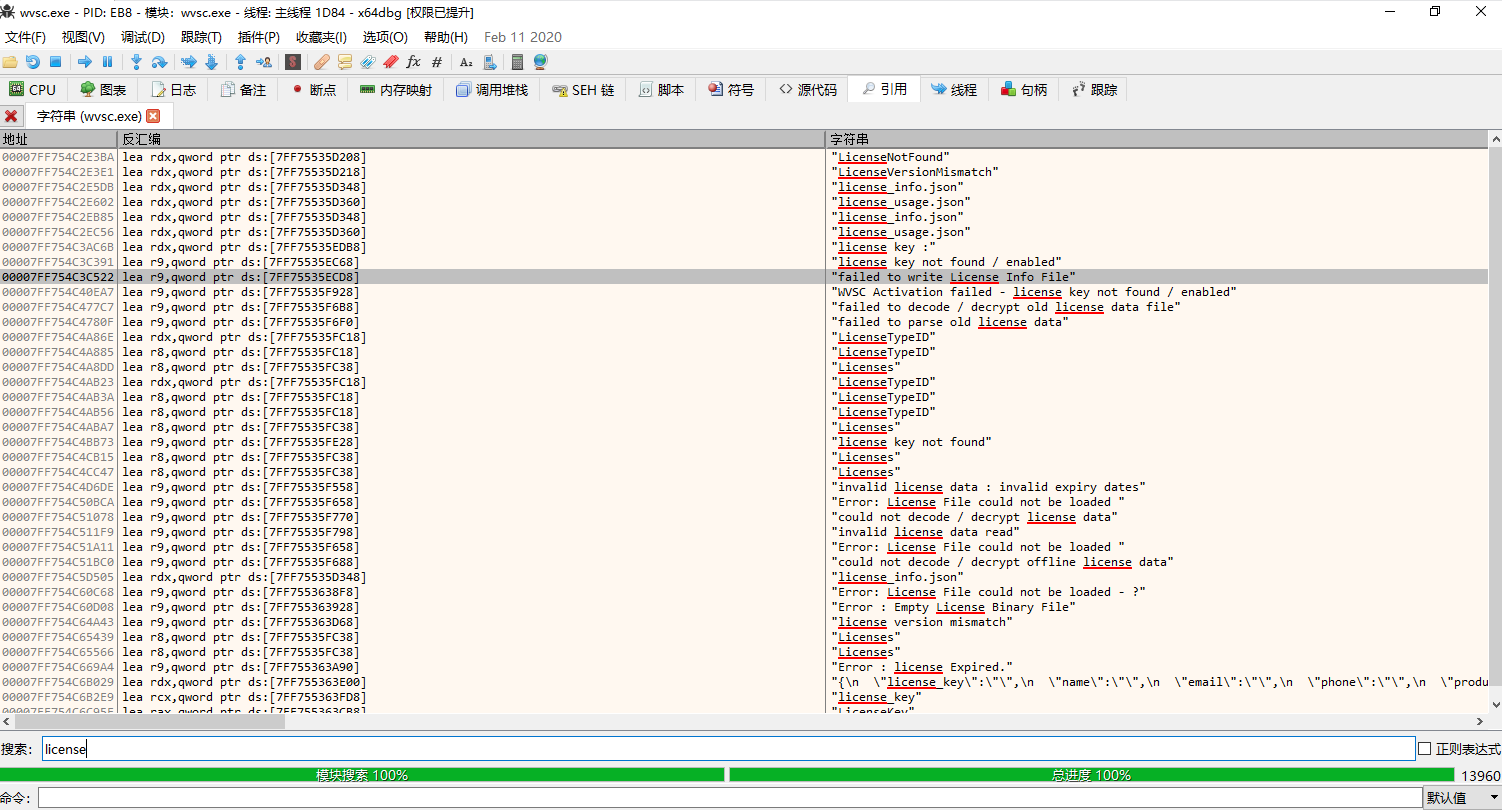Open the calculator icon
Image resolution: width=1502 pixels, height=810 pixels.
coord(517,62)
